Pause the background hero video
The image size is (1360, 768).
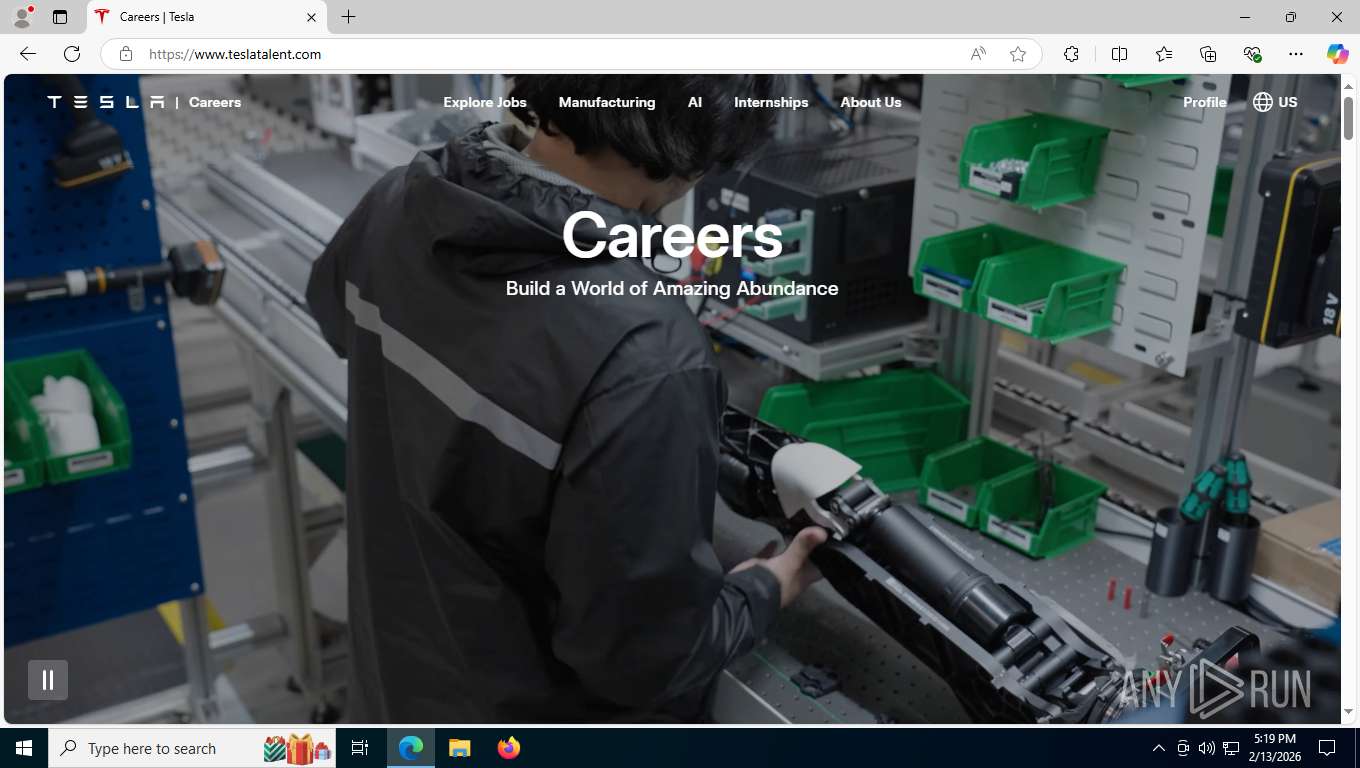(48, 680)
